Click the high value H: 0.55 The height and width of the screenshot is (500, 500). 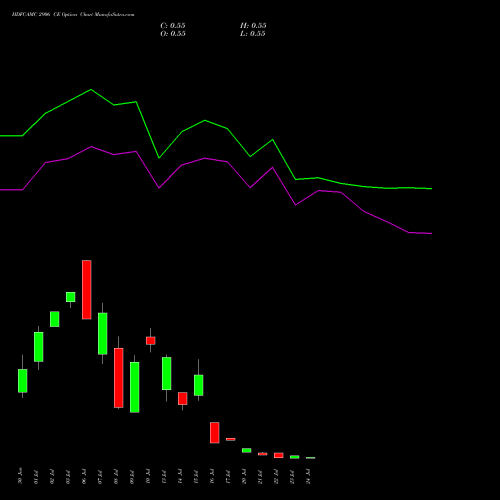253,26
